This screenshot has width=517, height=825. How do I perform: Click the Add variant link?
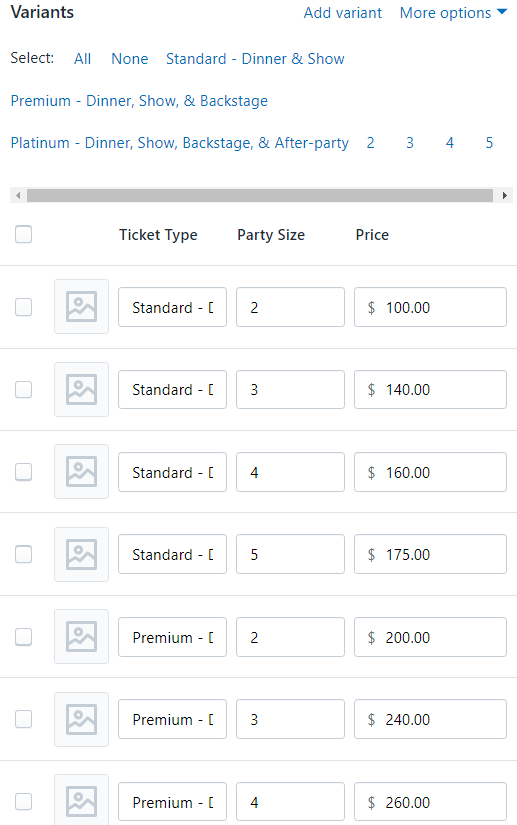pos(343,13)
